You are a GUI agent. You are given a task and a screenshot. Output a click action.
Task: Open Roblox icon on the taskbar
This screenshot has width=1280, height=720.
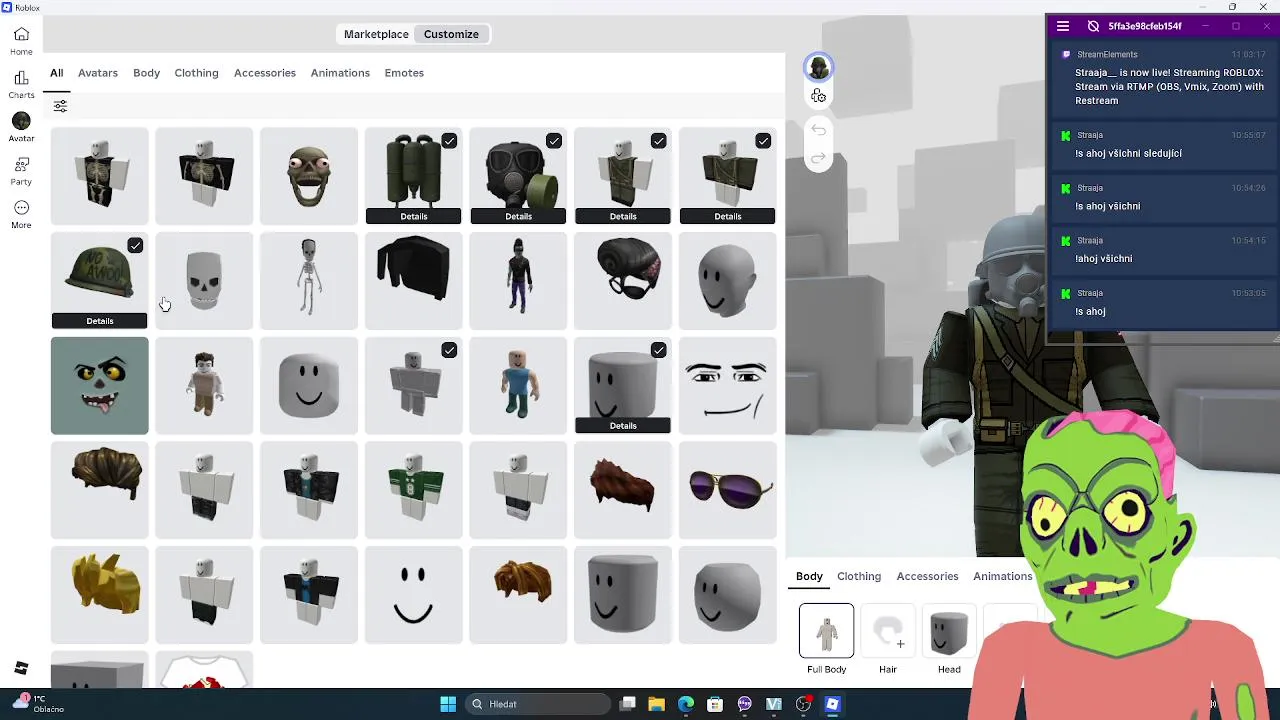pos(832,704)
